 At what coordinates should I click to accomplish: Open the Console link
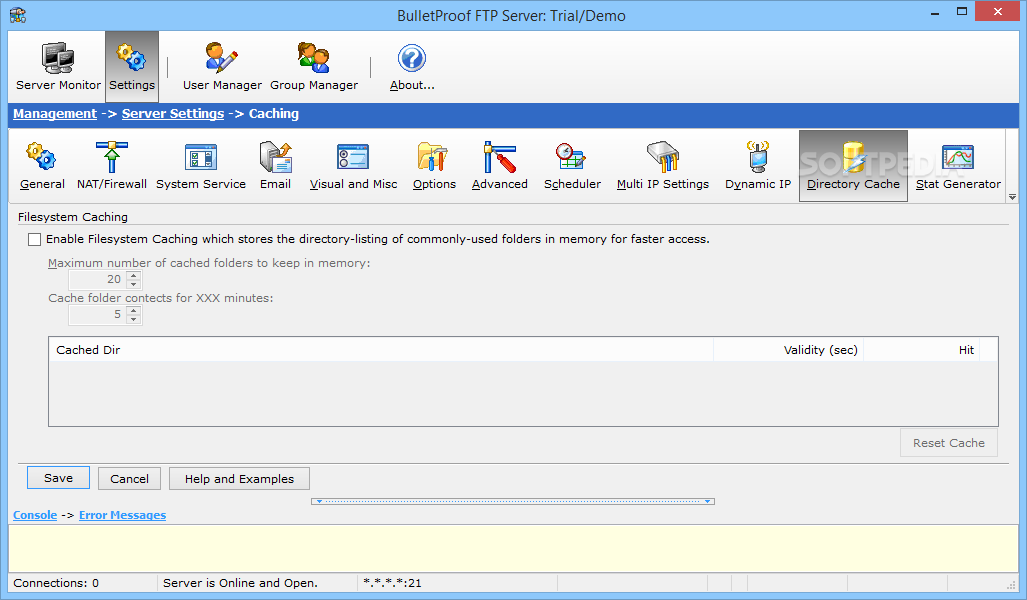(x=35, y=515)
